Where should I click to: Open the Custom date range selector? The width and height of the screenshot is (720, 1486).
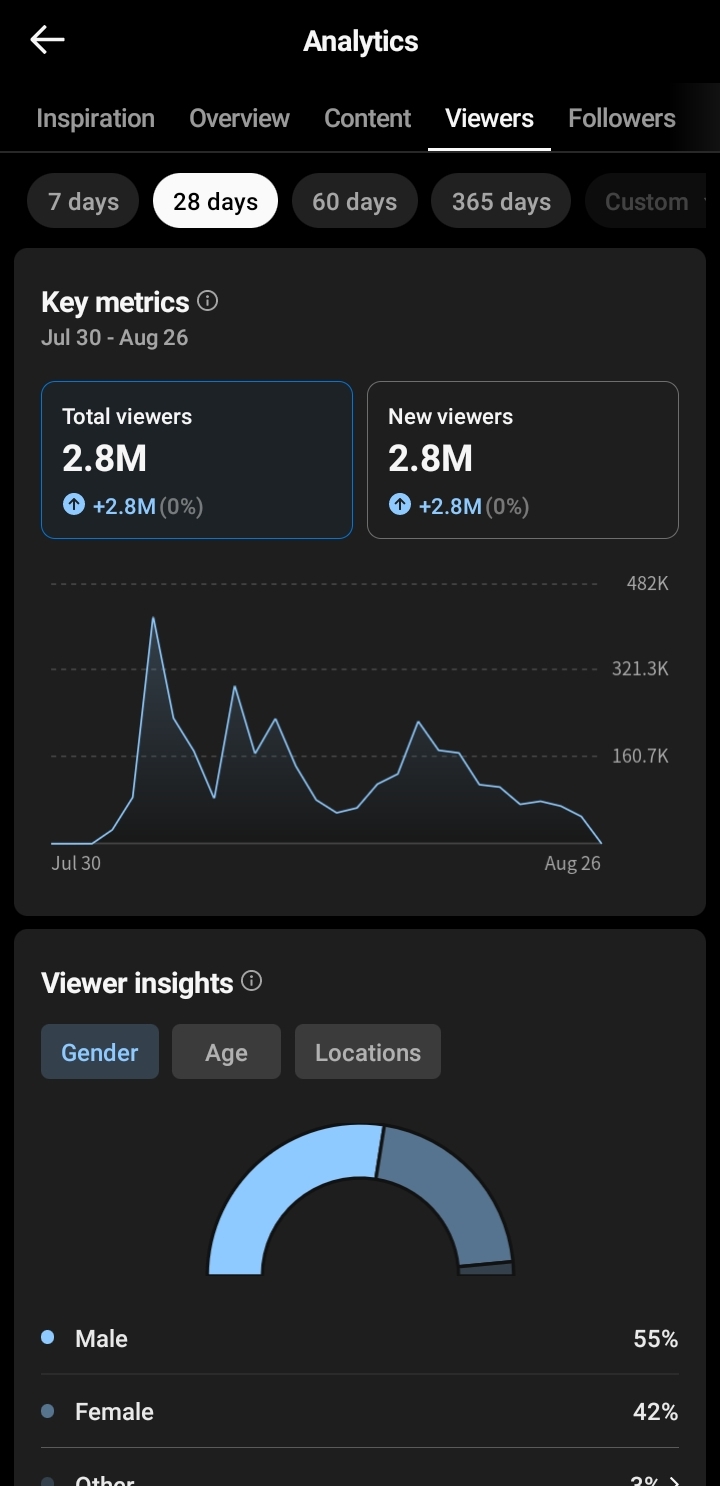click(646, 201)
